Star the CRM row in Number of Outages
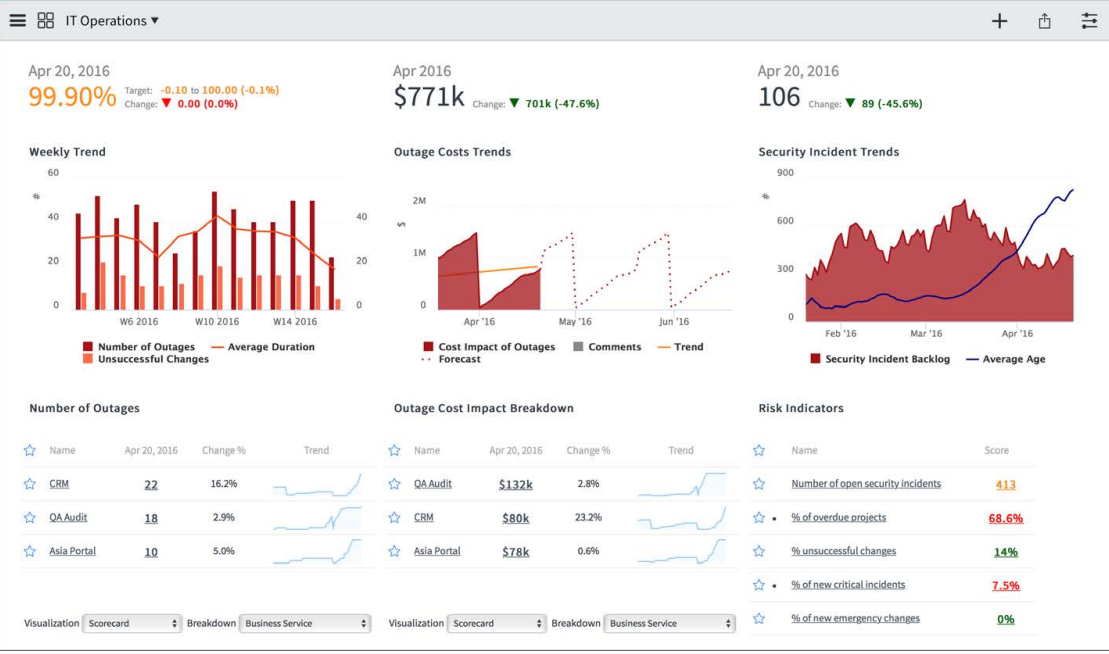The image size is (1109, 654). [x=30, y=484]
